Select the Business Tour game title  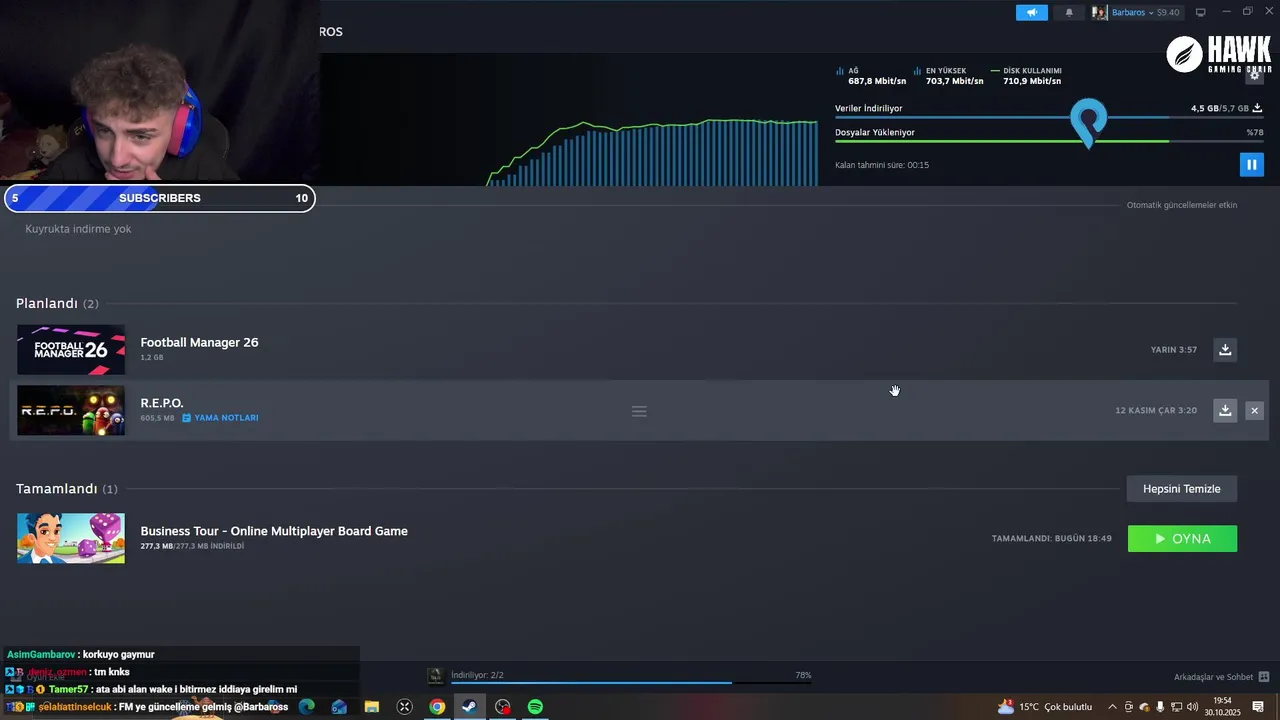pos(274,531)
